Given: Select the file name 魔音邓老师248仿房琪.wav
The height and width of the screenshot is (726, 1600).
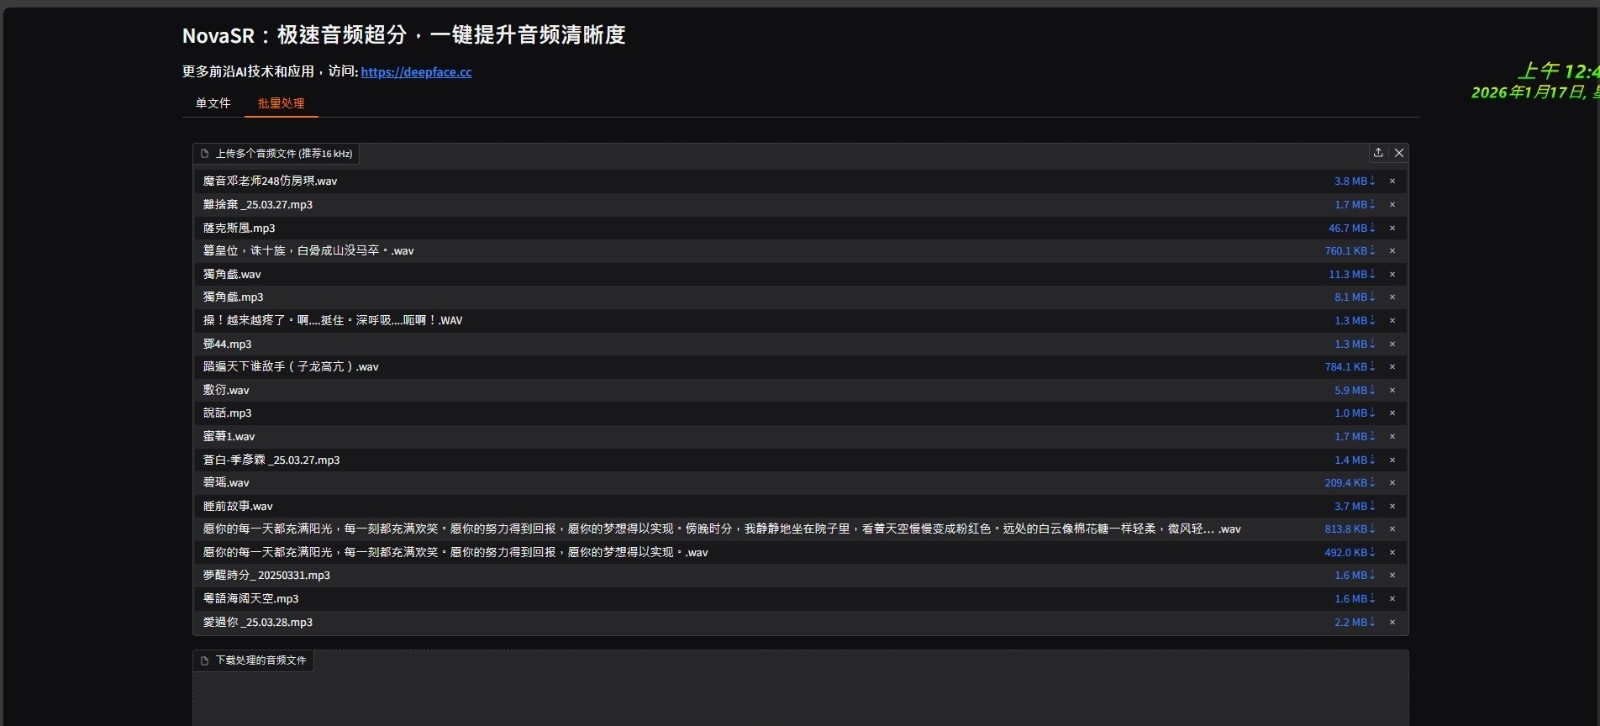Looking at the screenshot, I should (x=270, y=181).
